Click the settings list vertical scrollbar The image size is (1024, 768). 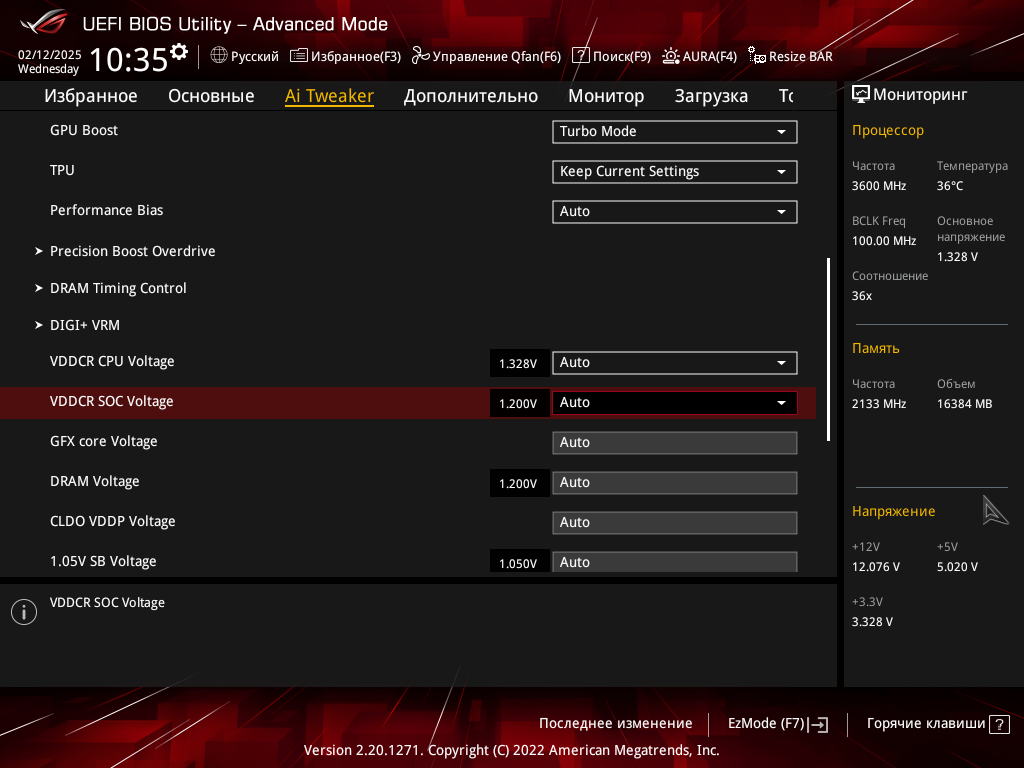click(828, 349)
